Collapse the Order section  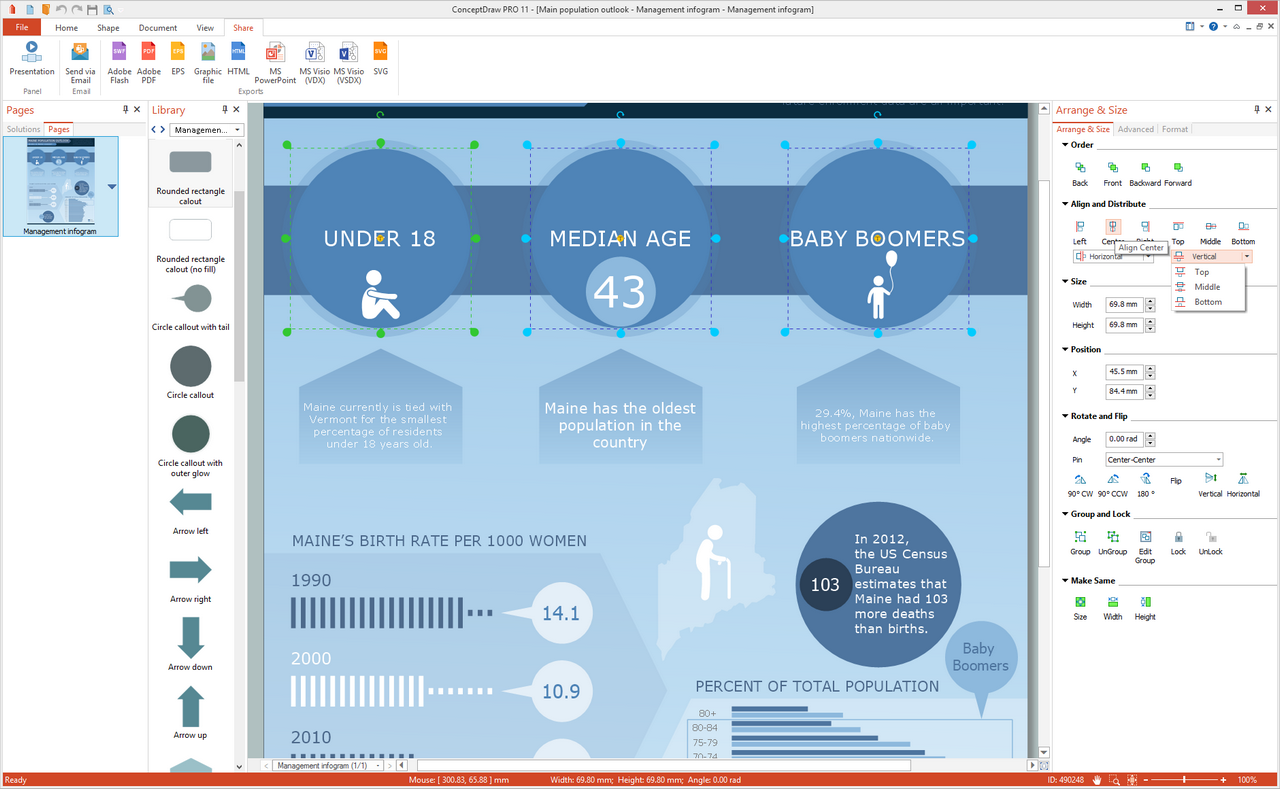(x=1064, y=145)
